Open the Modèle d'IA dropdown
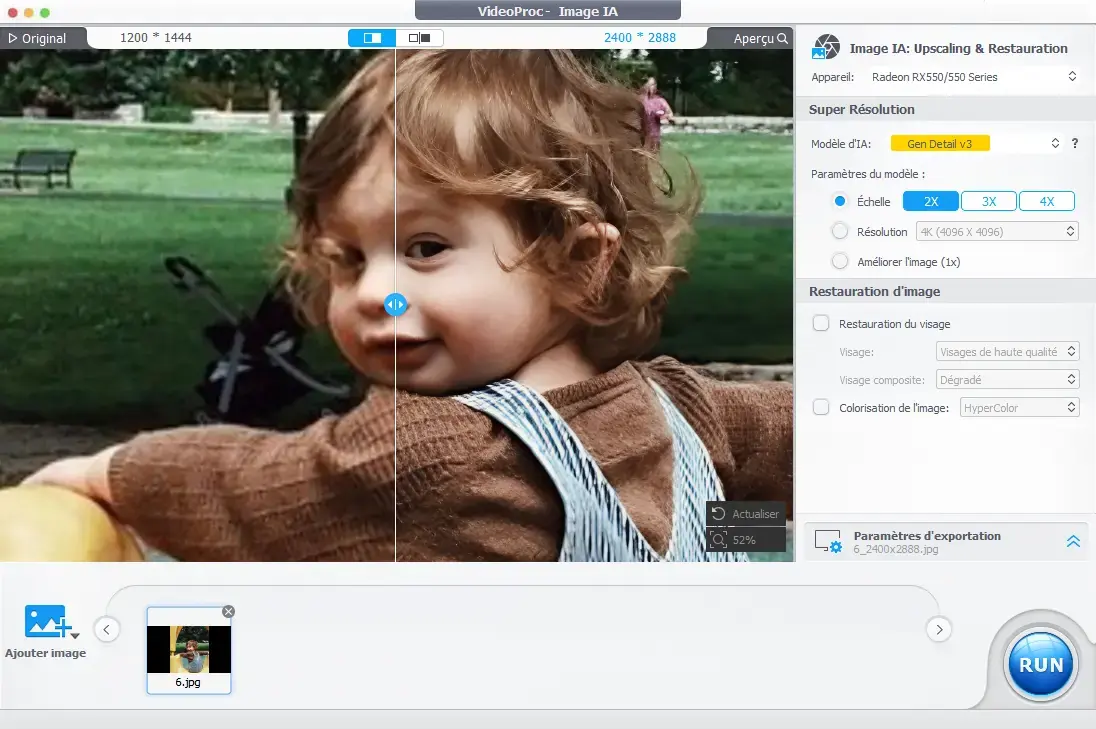Screen dimensions: 1096x729 pos(1055,143)
